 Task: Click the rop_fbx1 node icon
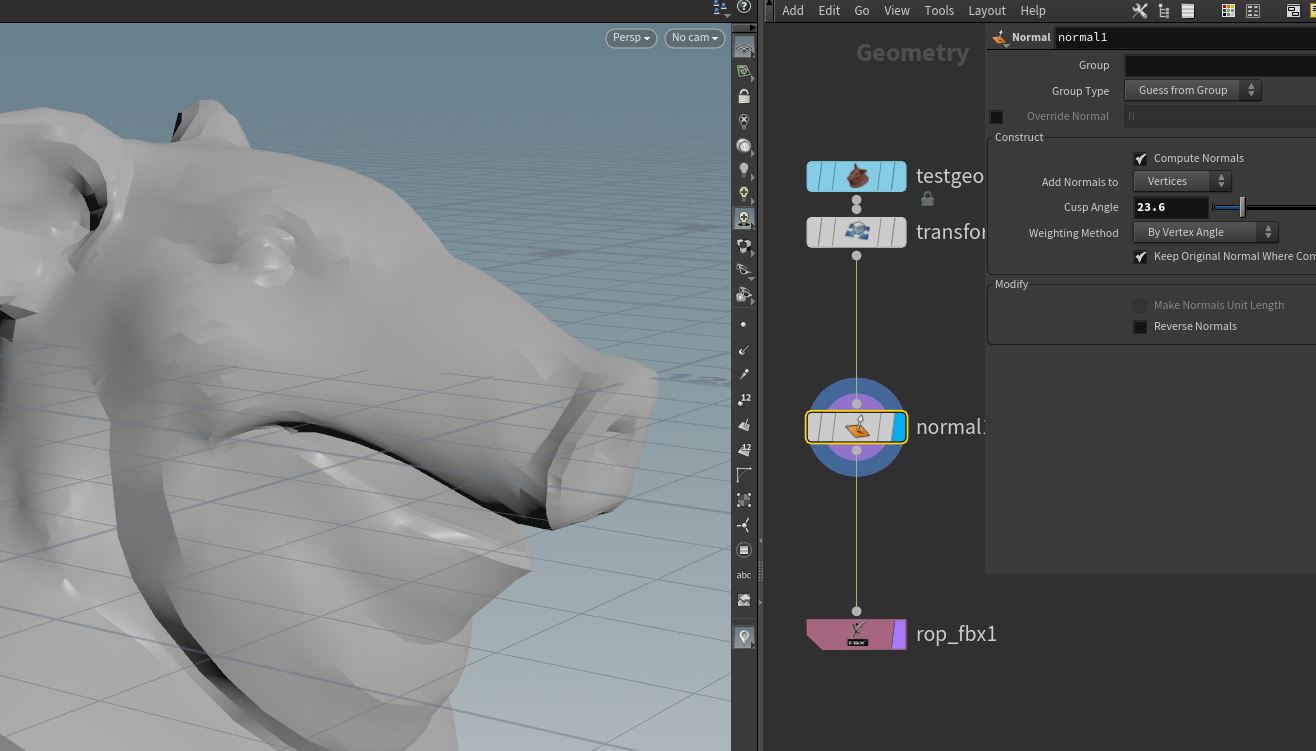(857, 634)
